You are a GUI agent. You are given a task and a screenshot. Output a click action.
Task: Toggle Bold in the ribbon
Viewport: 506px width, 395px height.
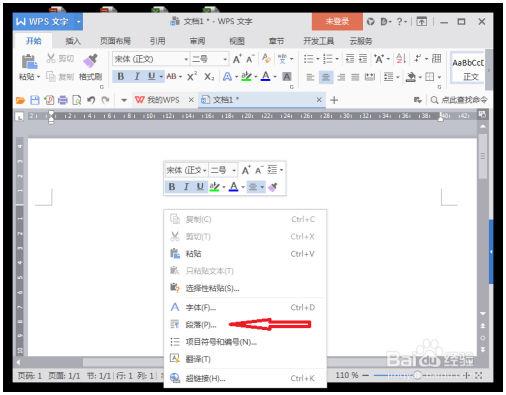[121, 77]
